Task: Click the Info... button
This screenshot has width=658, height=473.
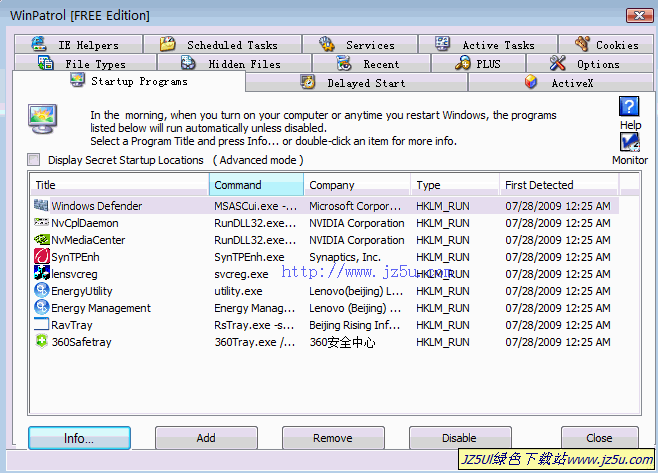Action: click(x=79, y=438)
